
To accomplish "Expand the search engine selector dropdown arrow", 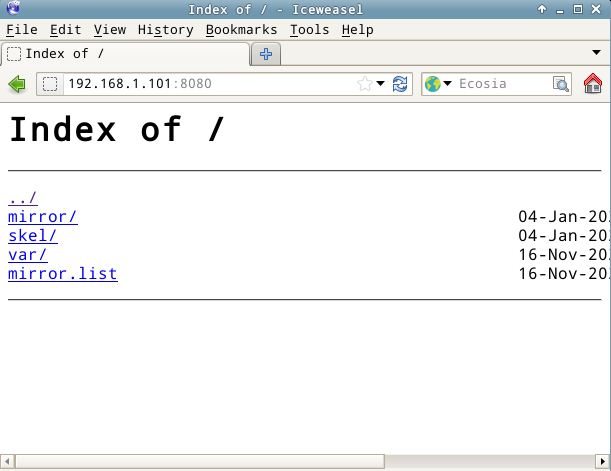I will (447, 84).
